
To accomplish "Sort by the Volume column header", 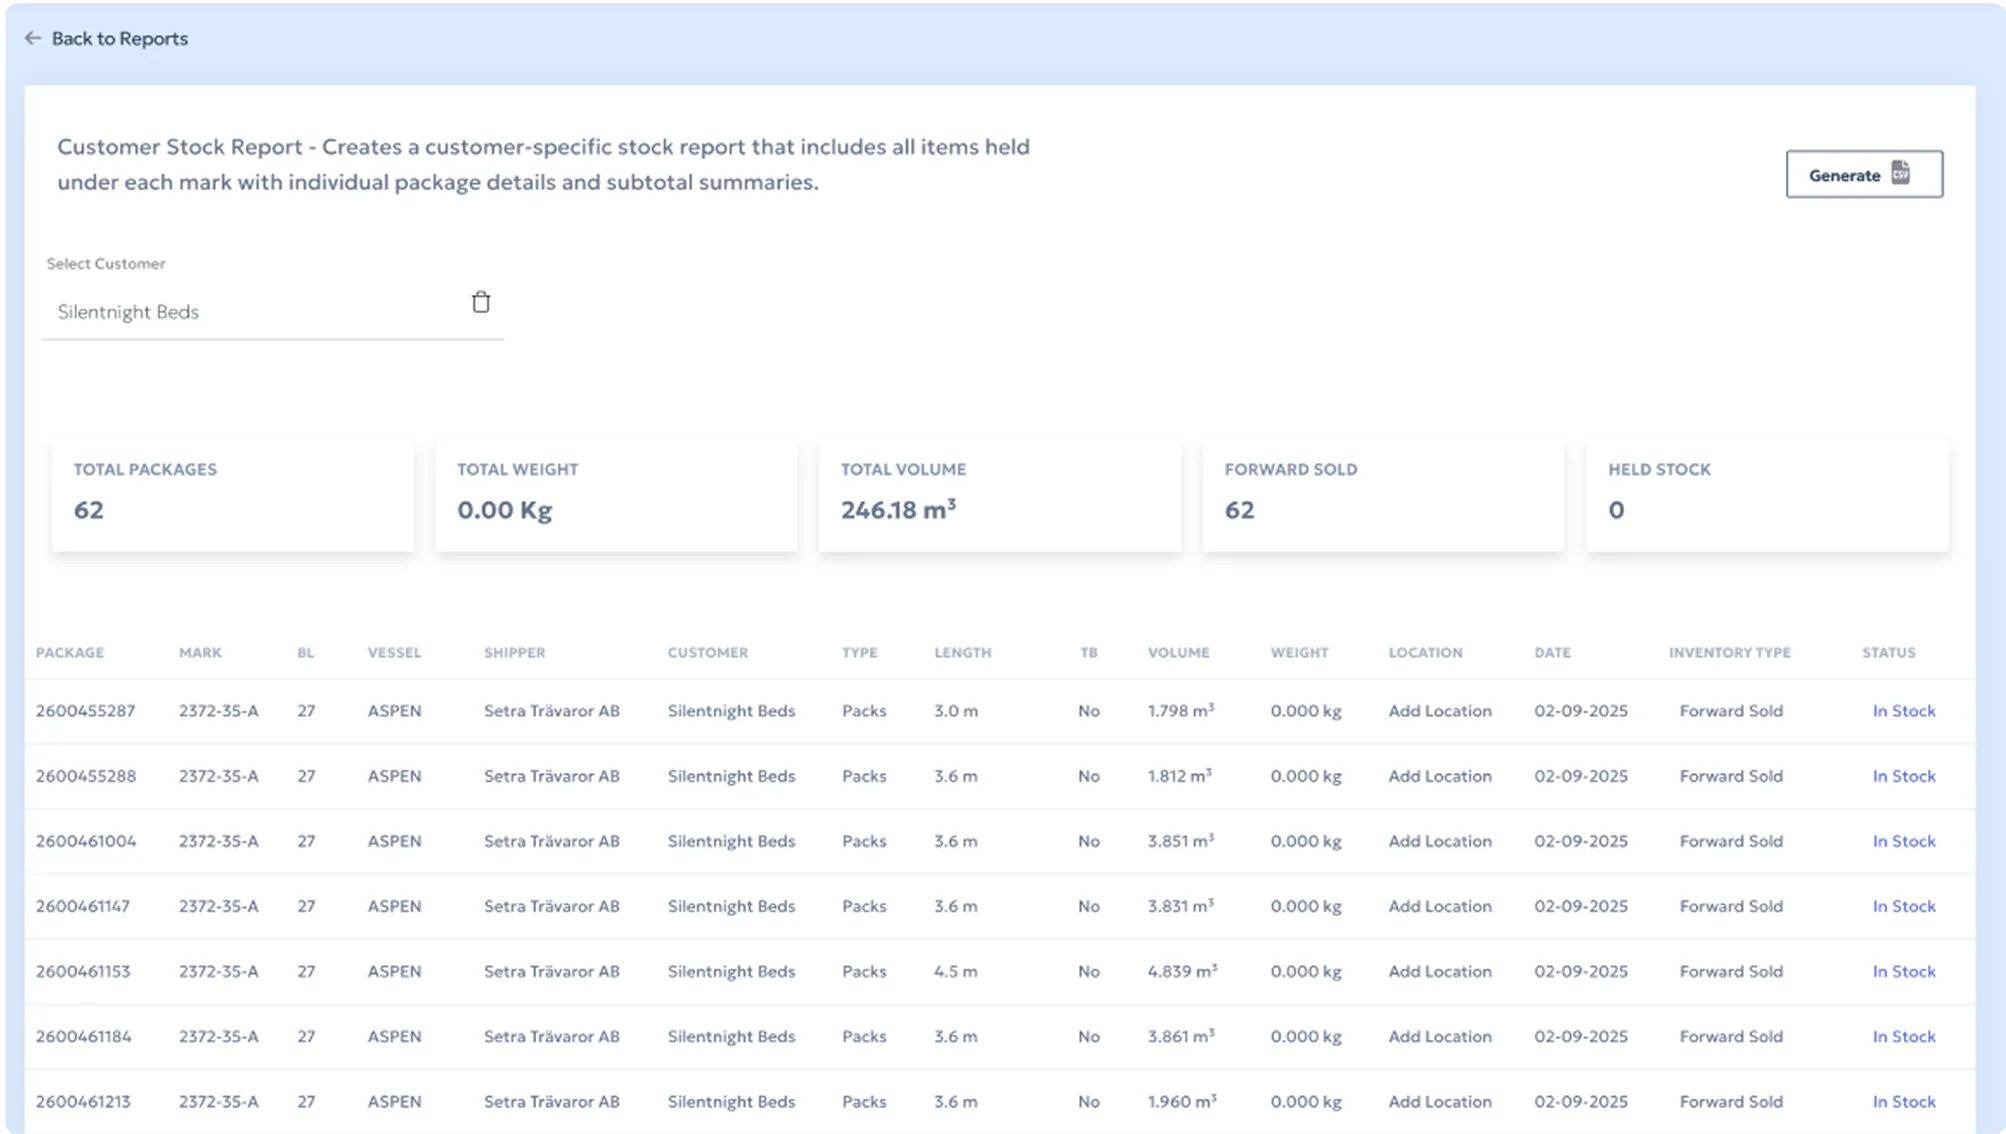I will coord(1178,652).
